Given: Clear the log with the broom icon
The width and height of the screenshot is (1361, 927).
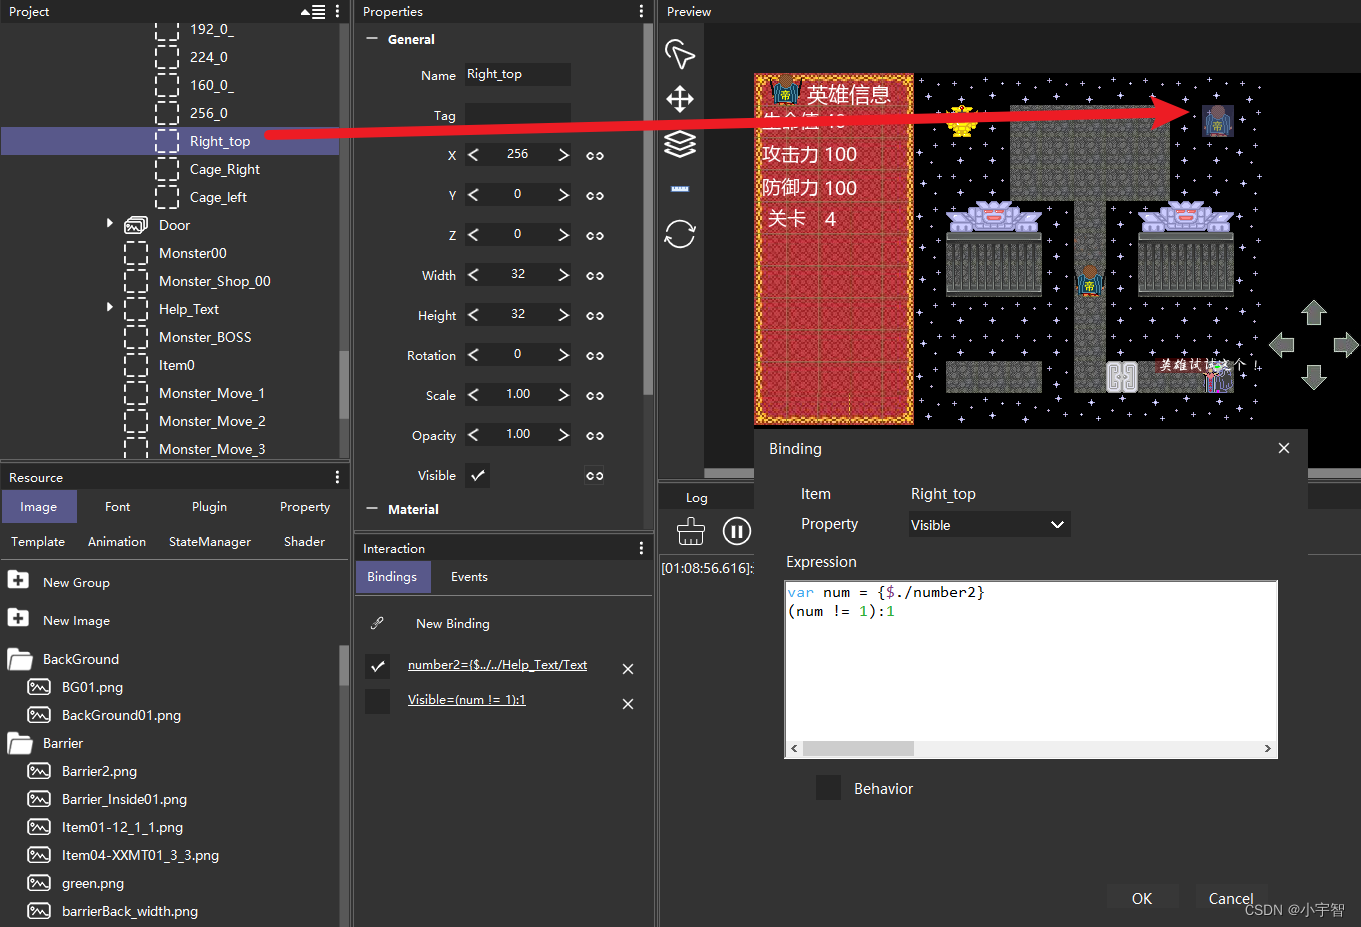Looking at the screenshot, I should tap(691, 531).
